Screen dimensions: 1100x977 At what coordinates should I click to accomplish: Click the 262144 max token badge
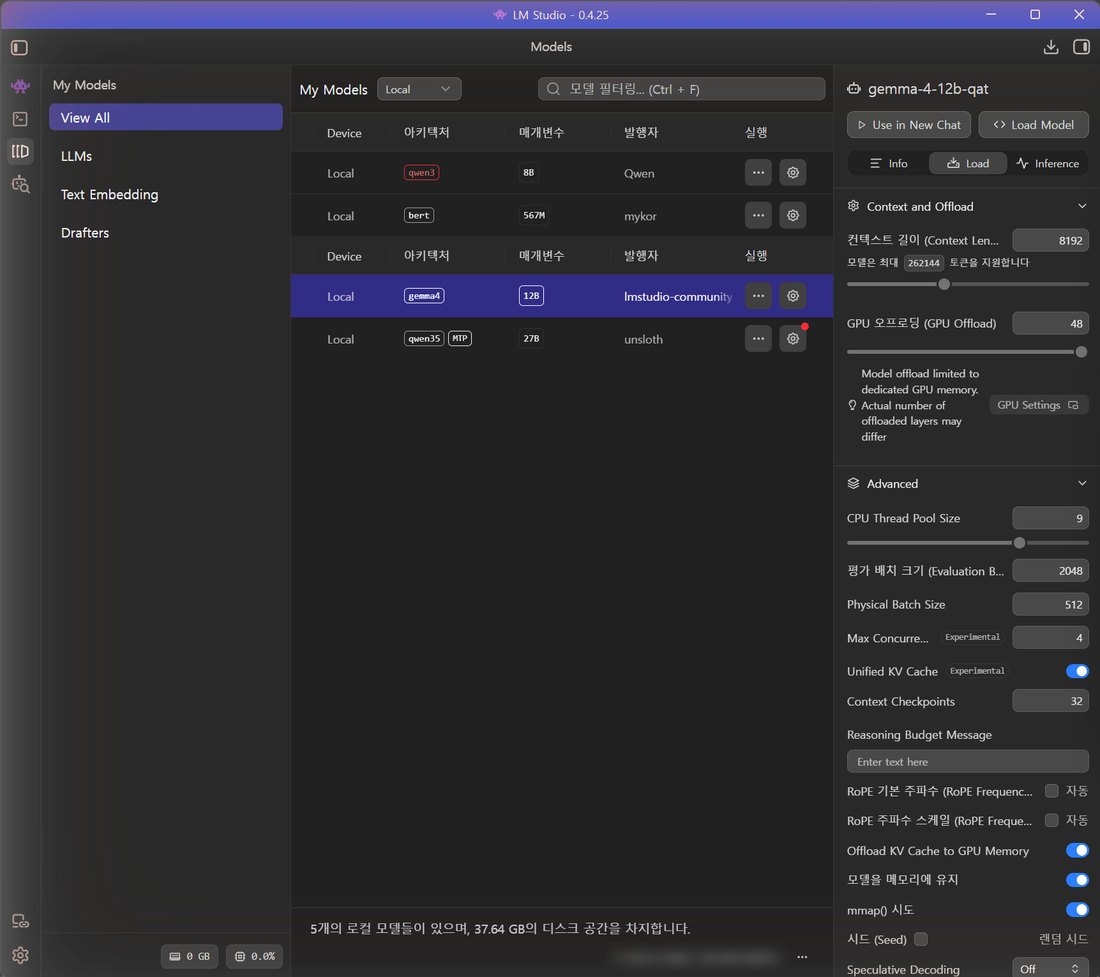point(923,263)
